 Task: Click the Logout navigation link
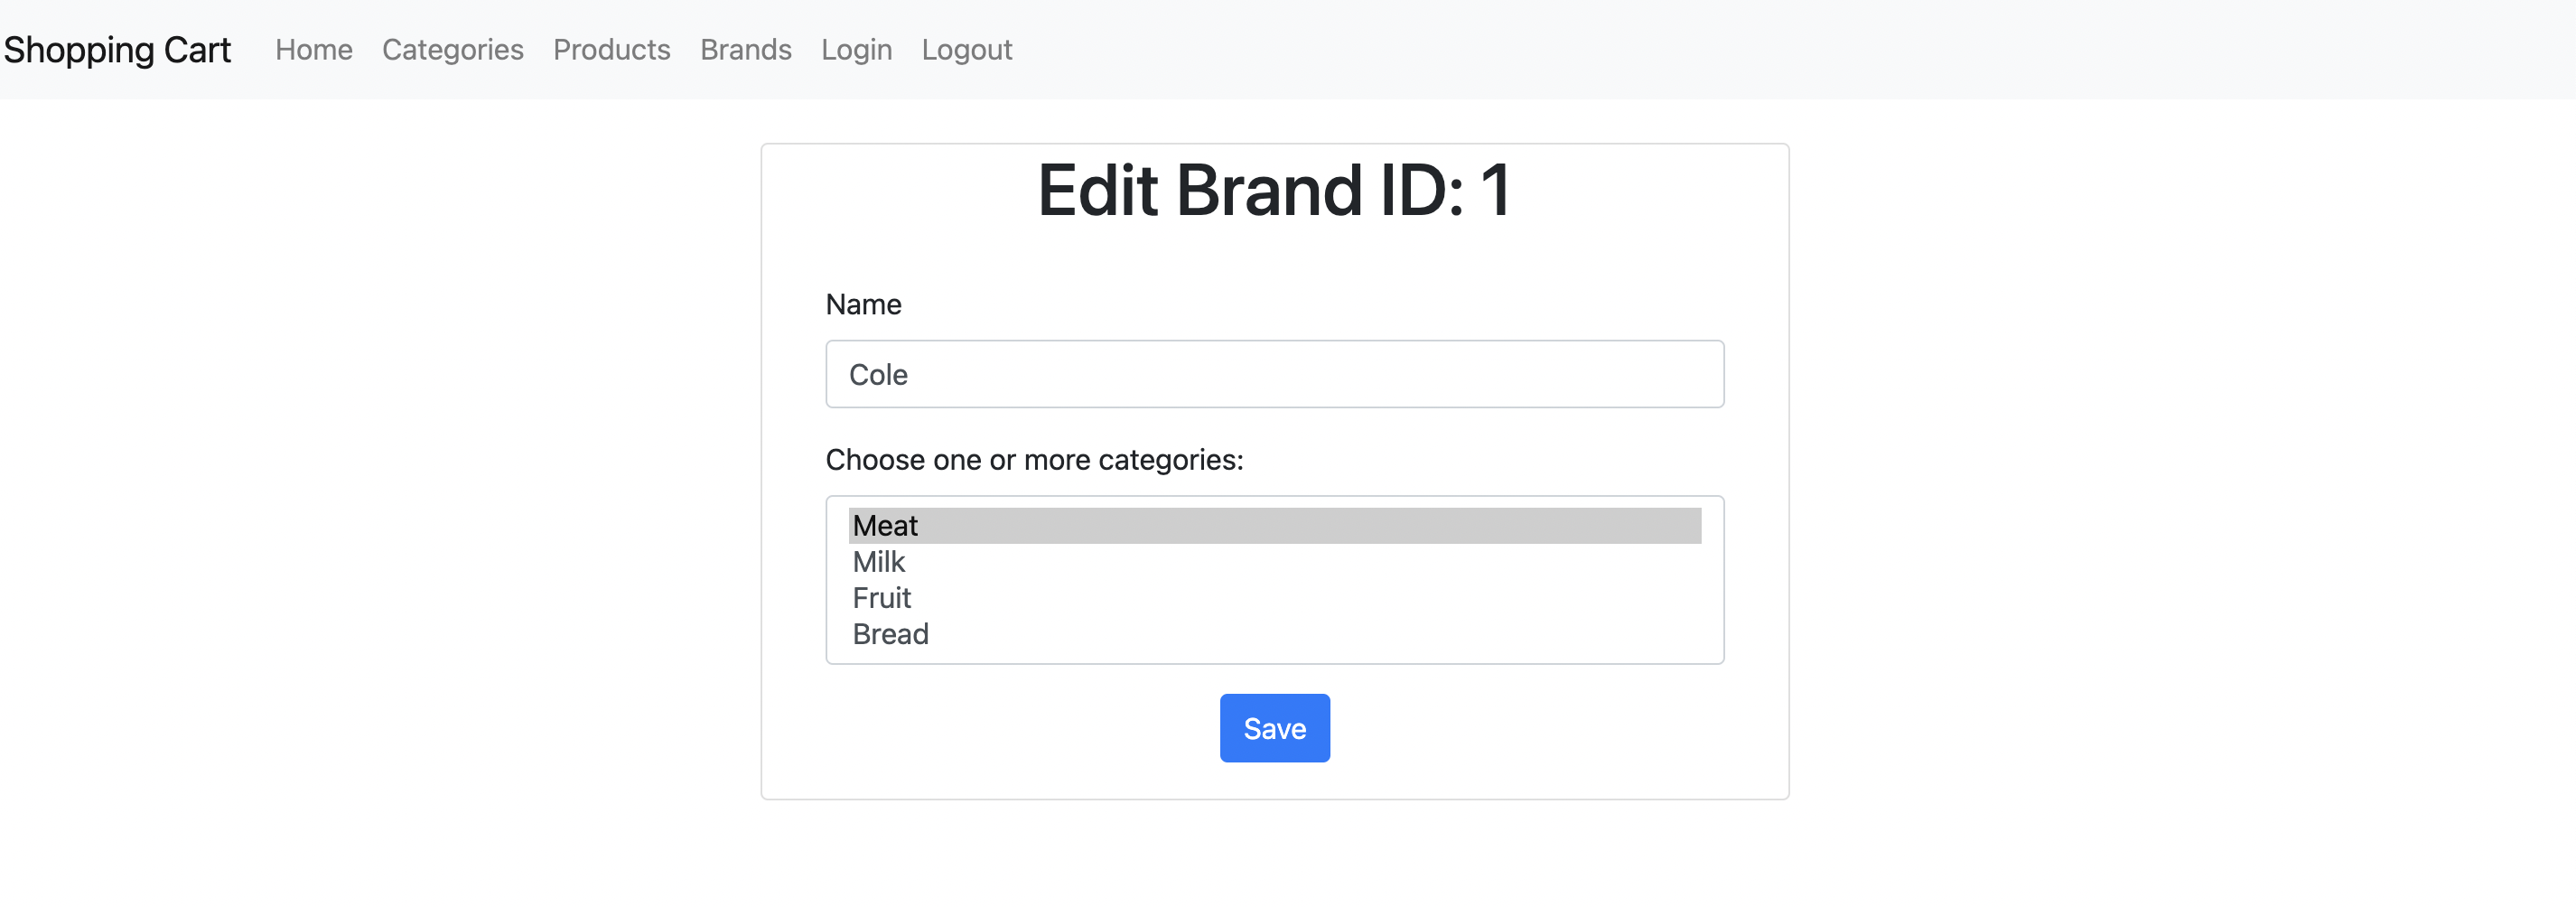(x=966, y=49)
